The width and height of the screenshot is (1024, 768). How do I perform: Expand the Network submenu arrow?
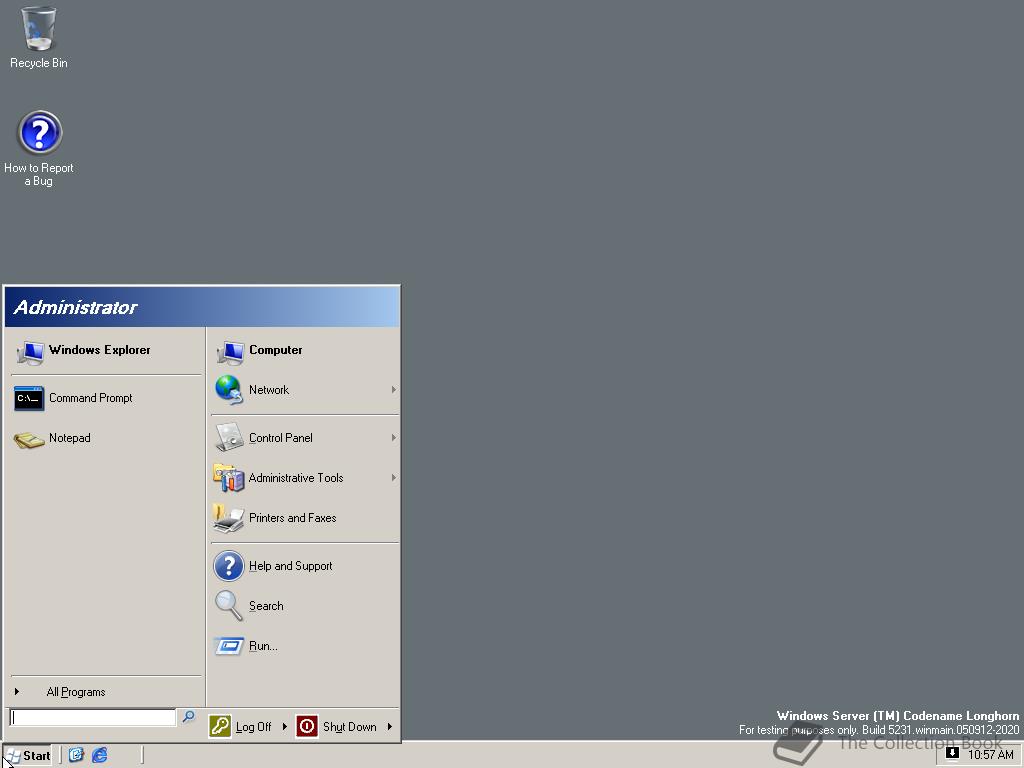tap(393, 390)
